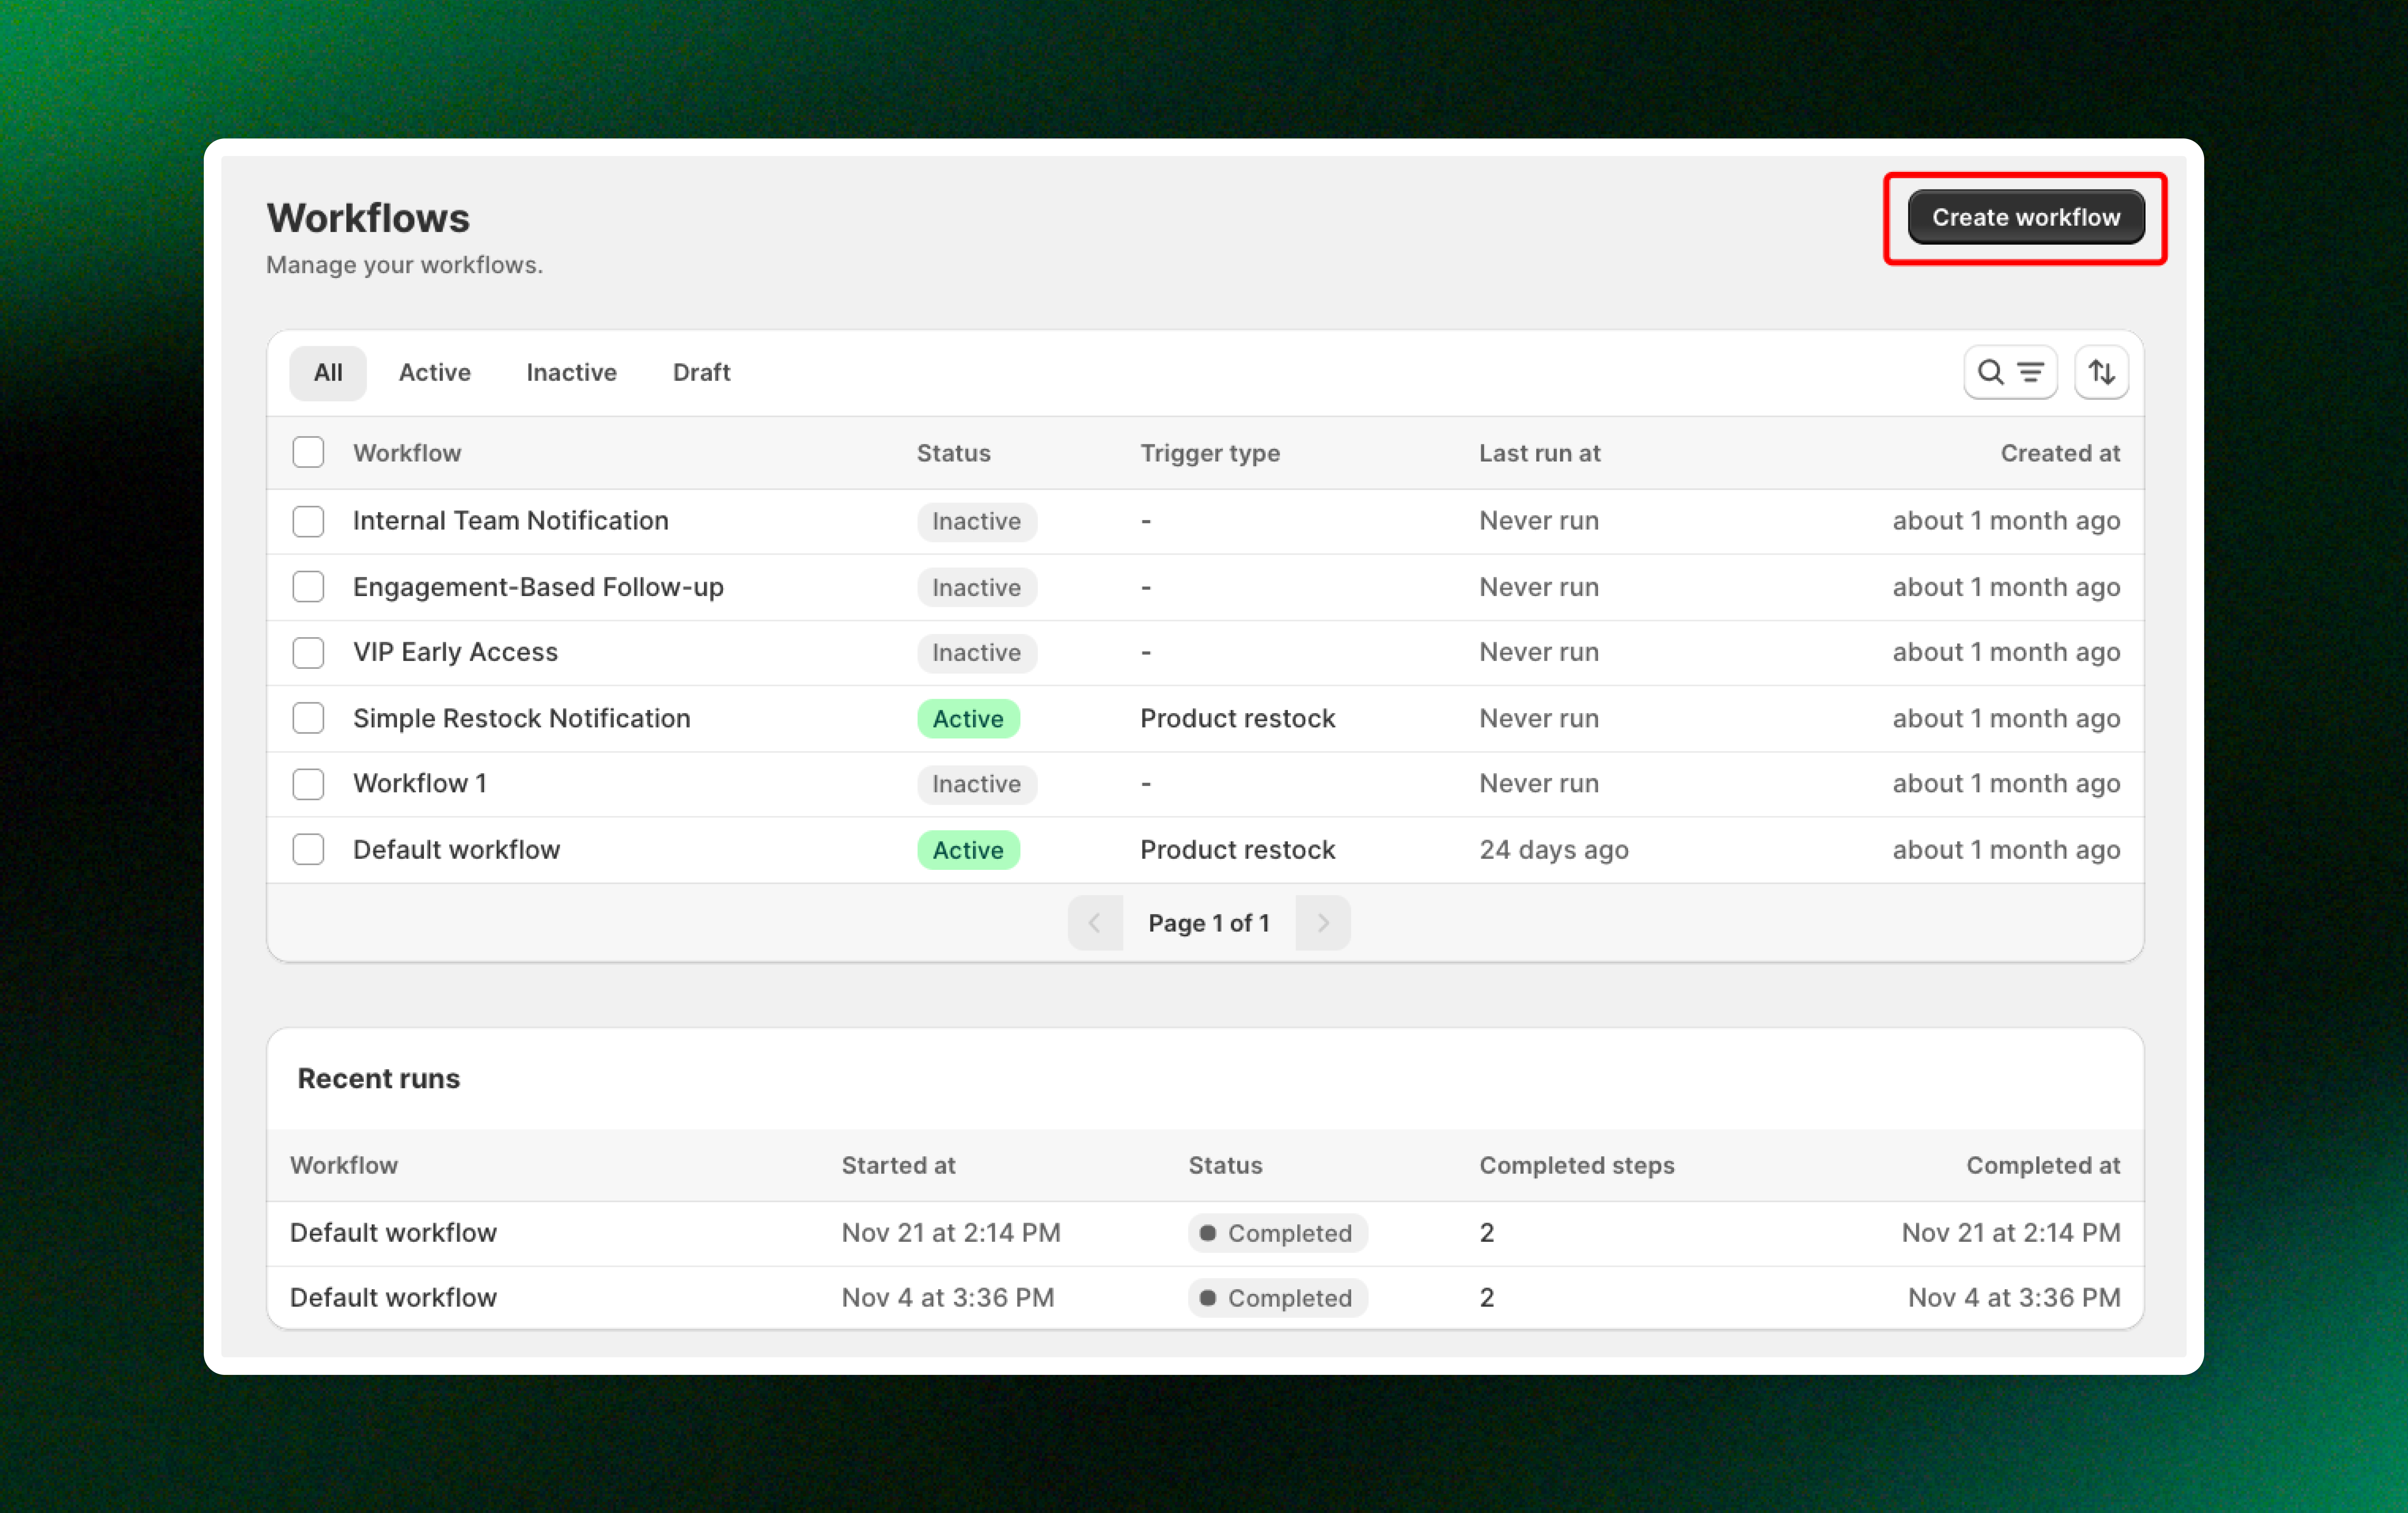The height and width of the screenshot is (1513, 2408).
Task: Switch to the Active tab
Action: [x=435, y=373]
